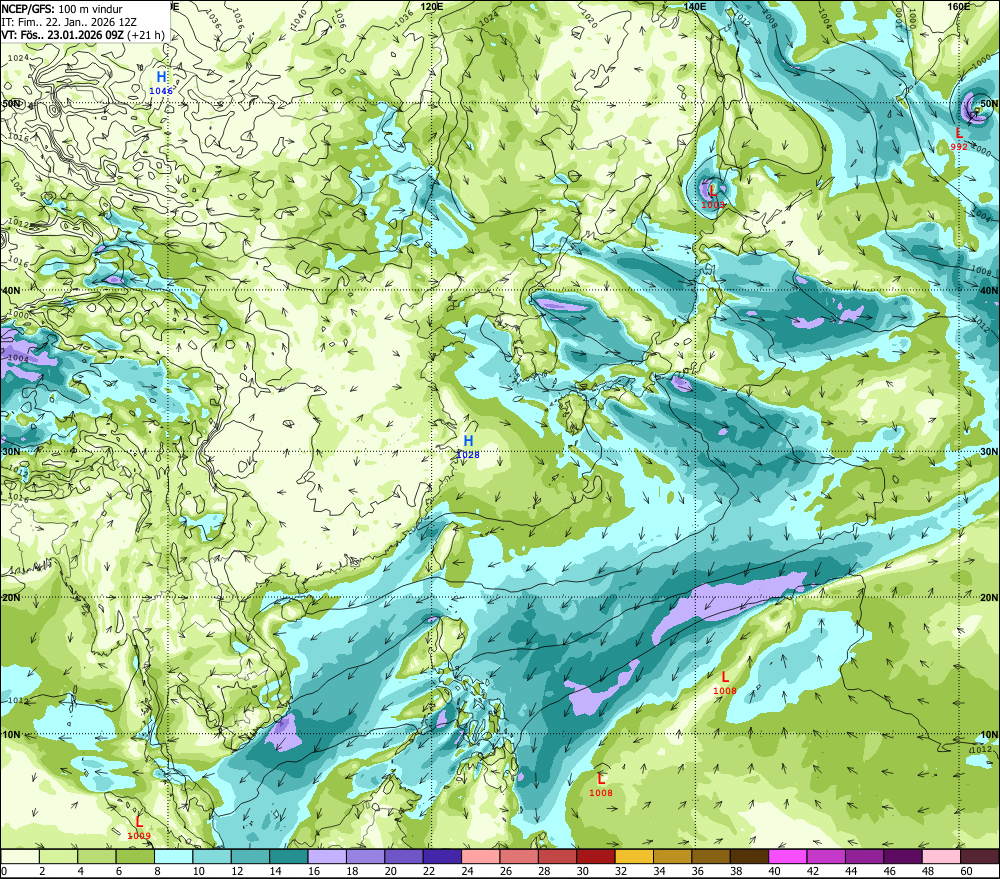Image resolution: width=1000 pixels, height=879 pixels.
Task: Click the L 1003 low pressure marker
Action: [x=713, y=196]
